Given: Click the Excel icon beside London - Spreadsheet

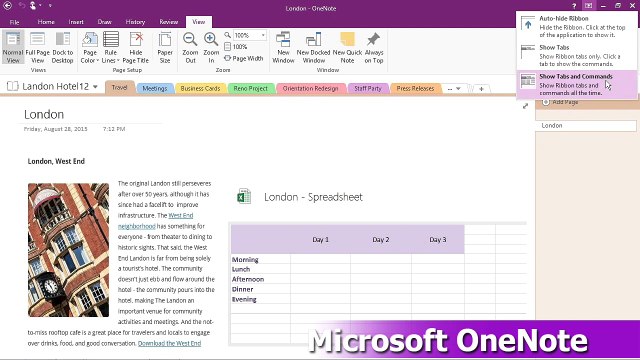Looking at the screenshot, I should [244, 196].
